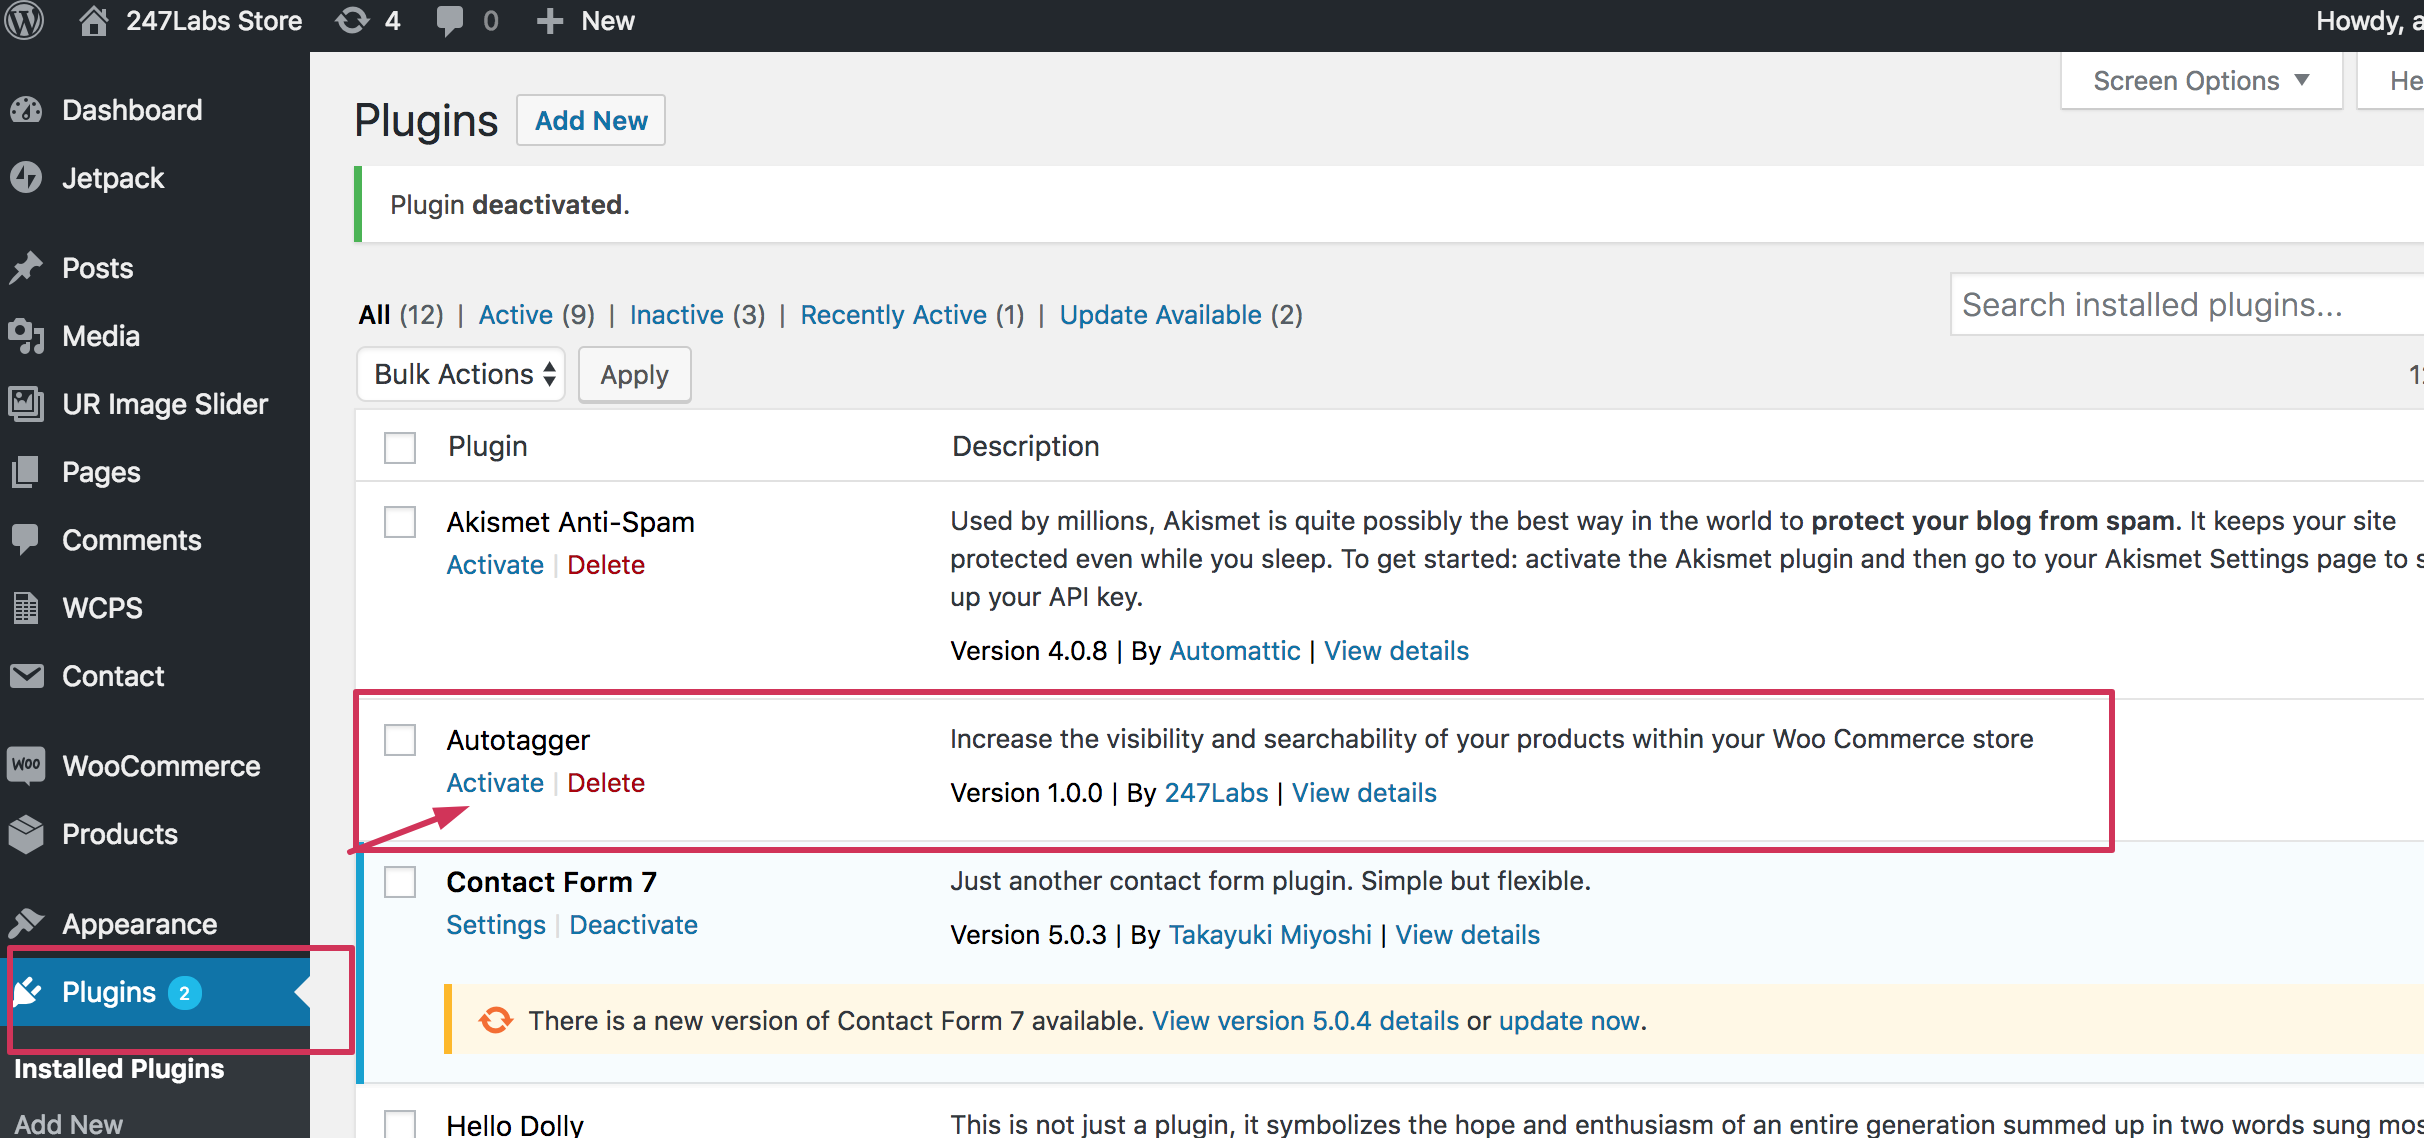This screenshot has width=2424, height=1138.
Task: Filter by Update Available plugins
Action: point(1160,315)
